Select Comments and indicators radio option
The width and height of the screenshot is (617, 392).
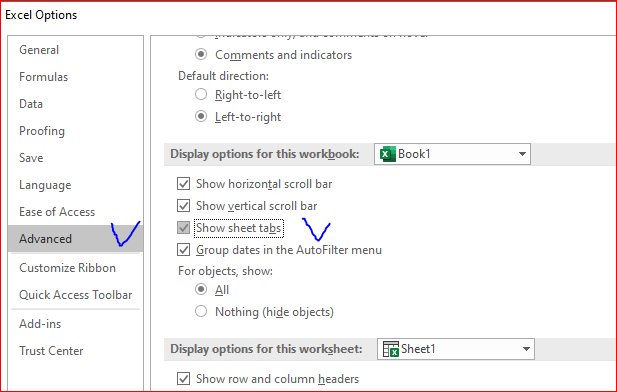click(x=201, y=54)
